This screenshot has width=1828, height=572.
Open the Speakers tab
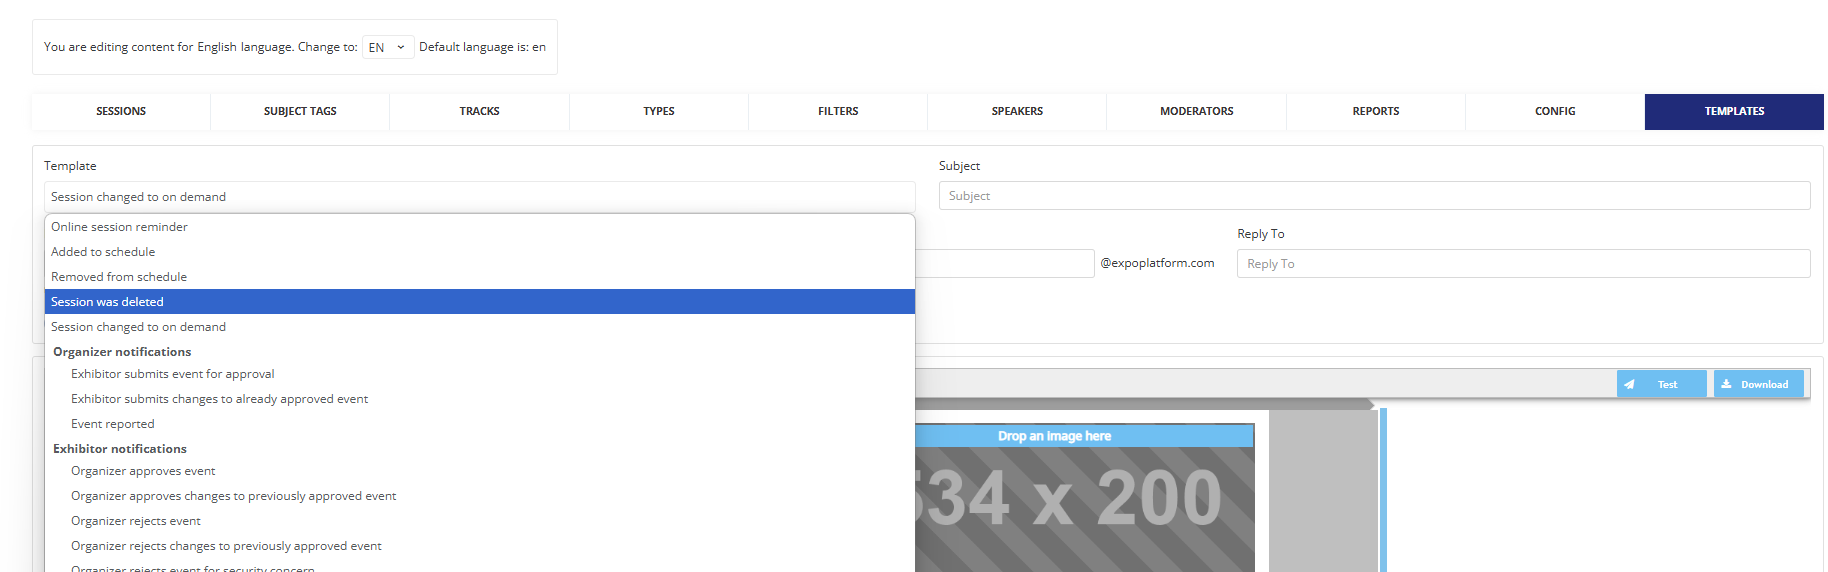1017,111
